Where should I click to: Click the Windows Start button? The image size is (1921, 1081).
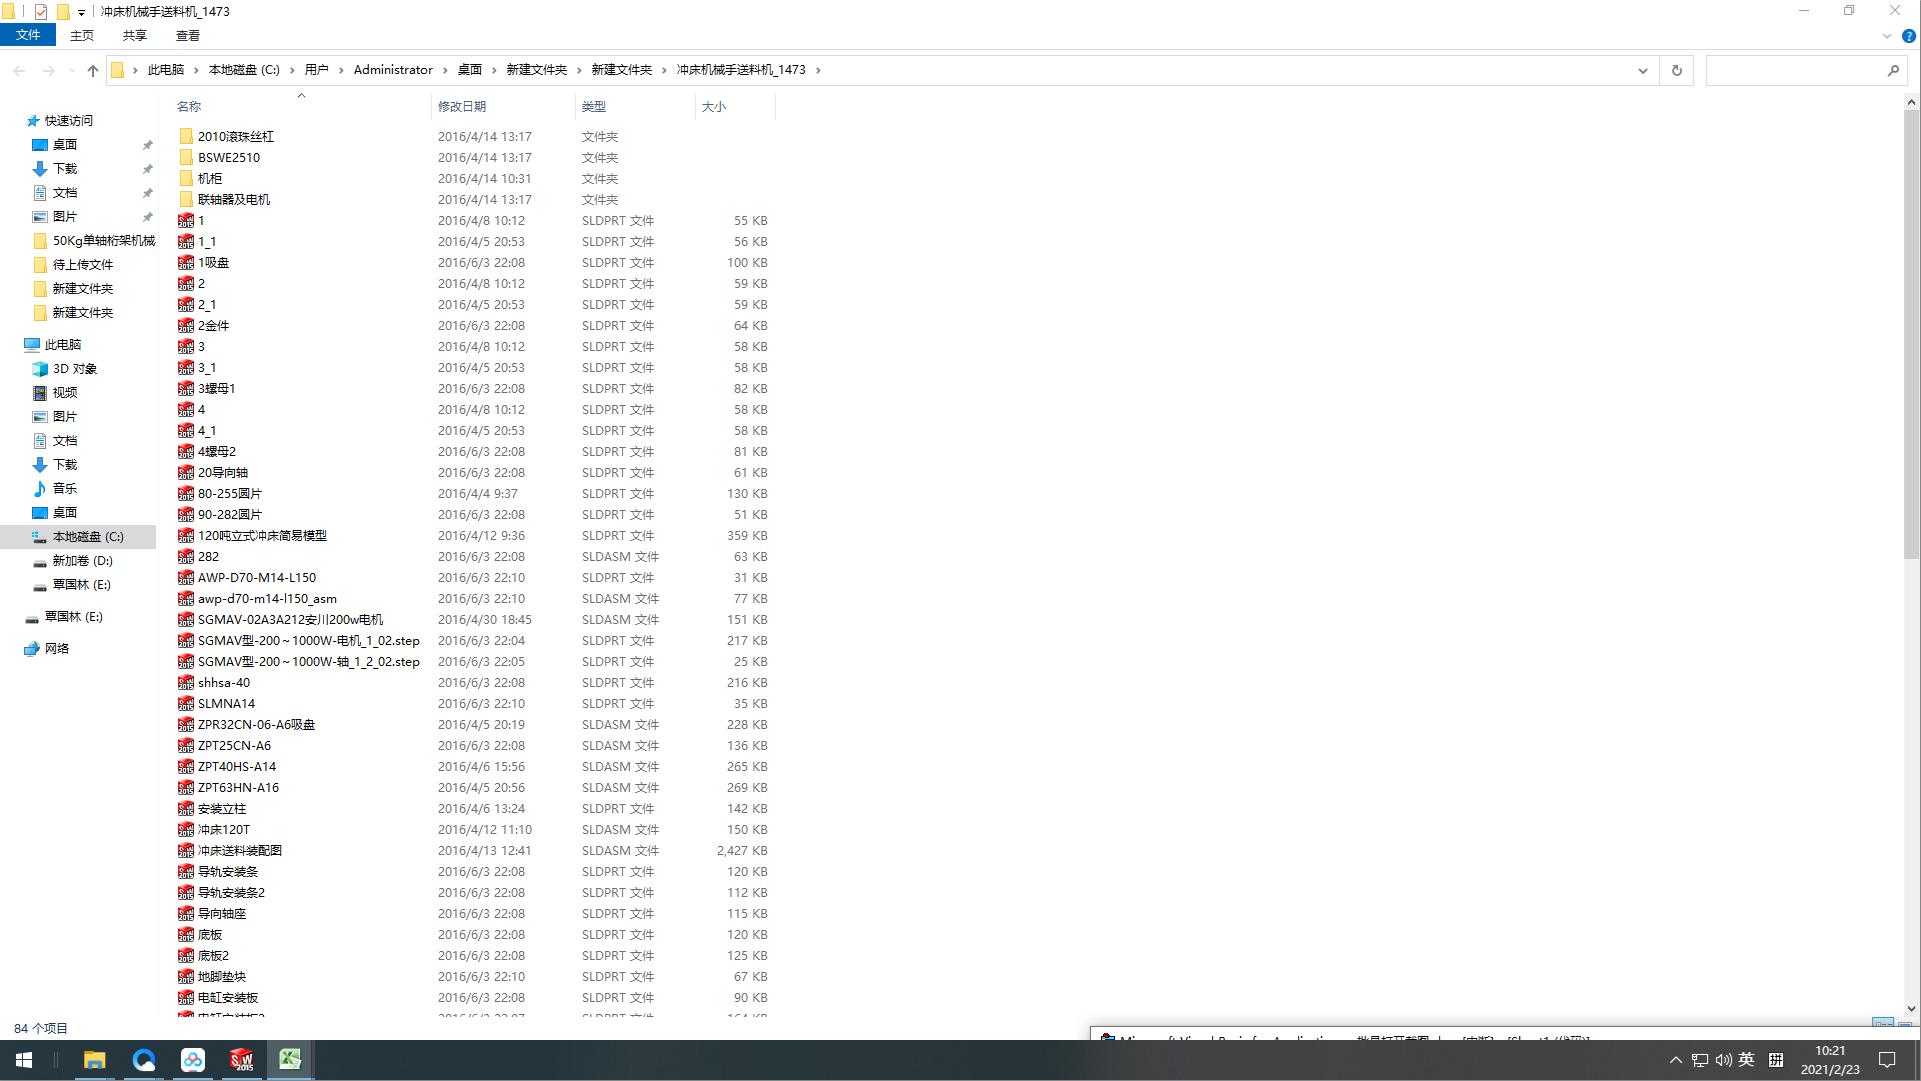[24, 1060]
